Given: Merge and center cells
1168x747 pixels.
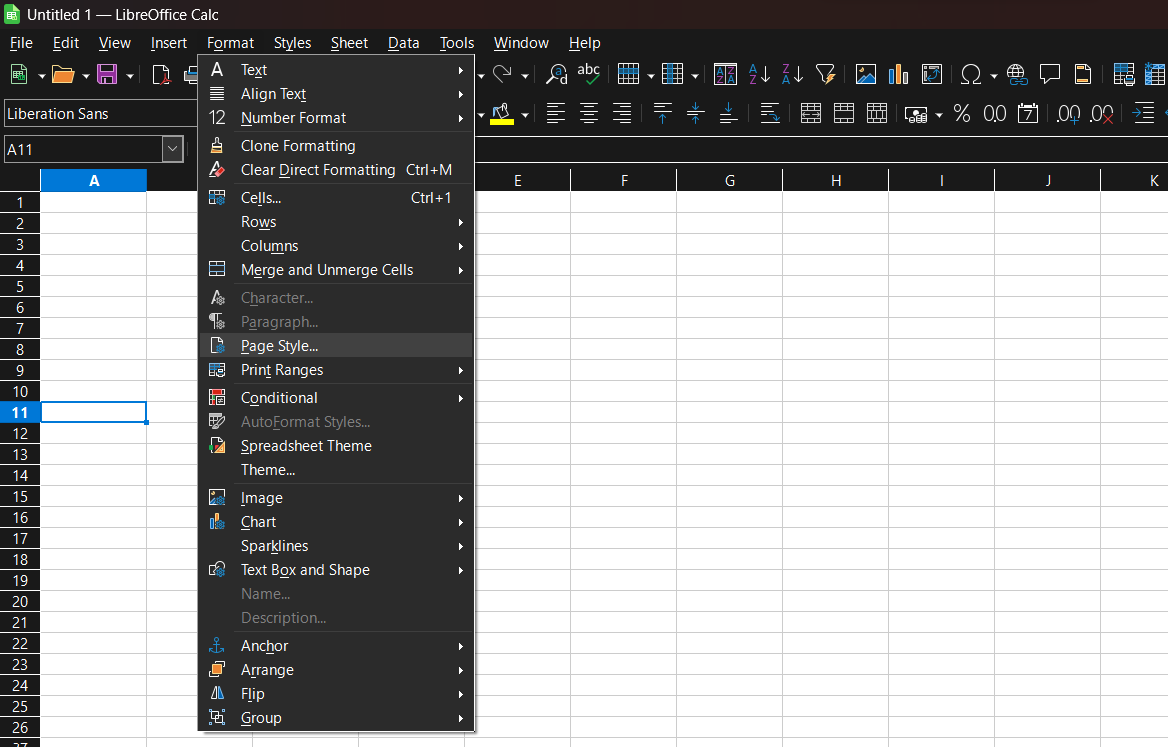Looking at the screenshot, I should 810,113.
